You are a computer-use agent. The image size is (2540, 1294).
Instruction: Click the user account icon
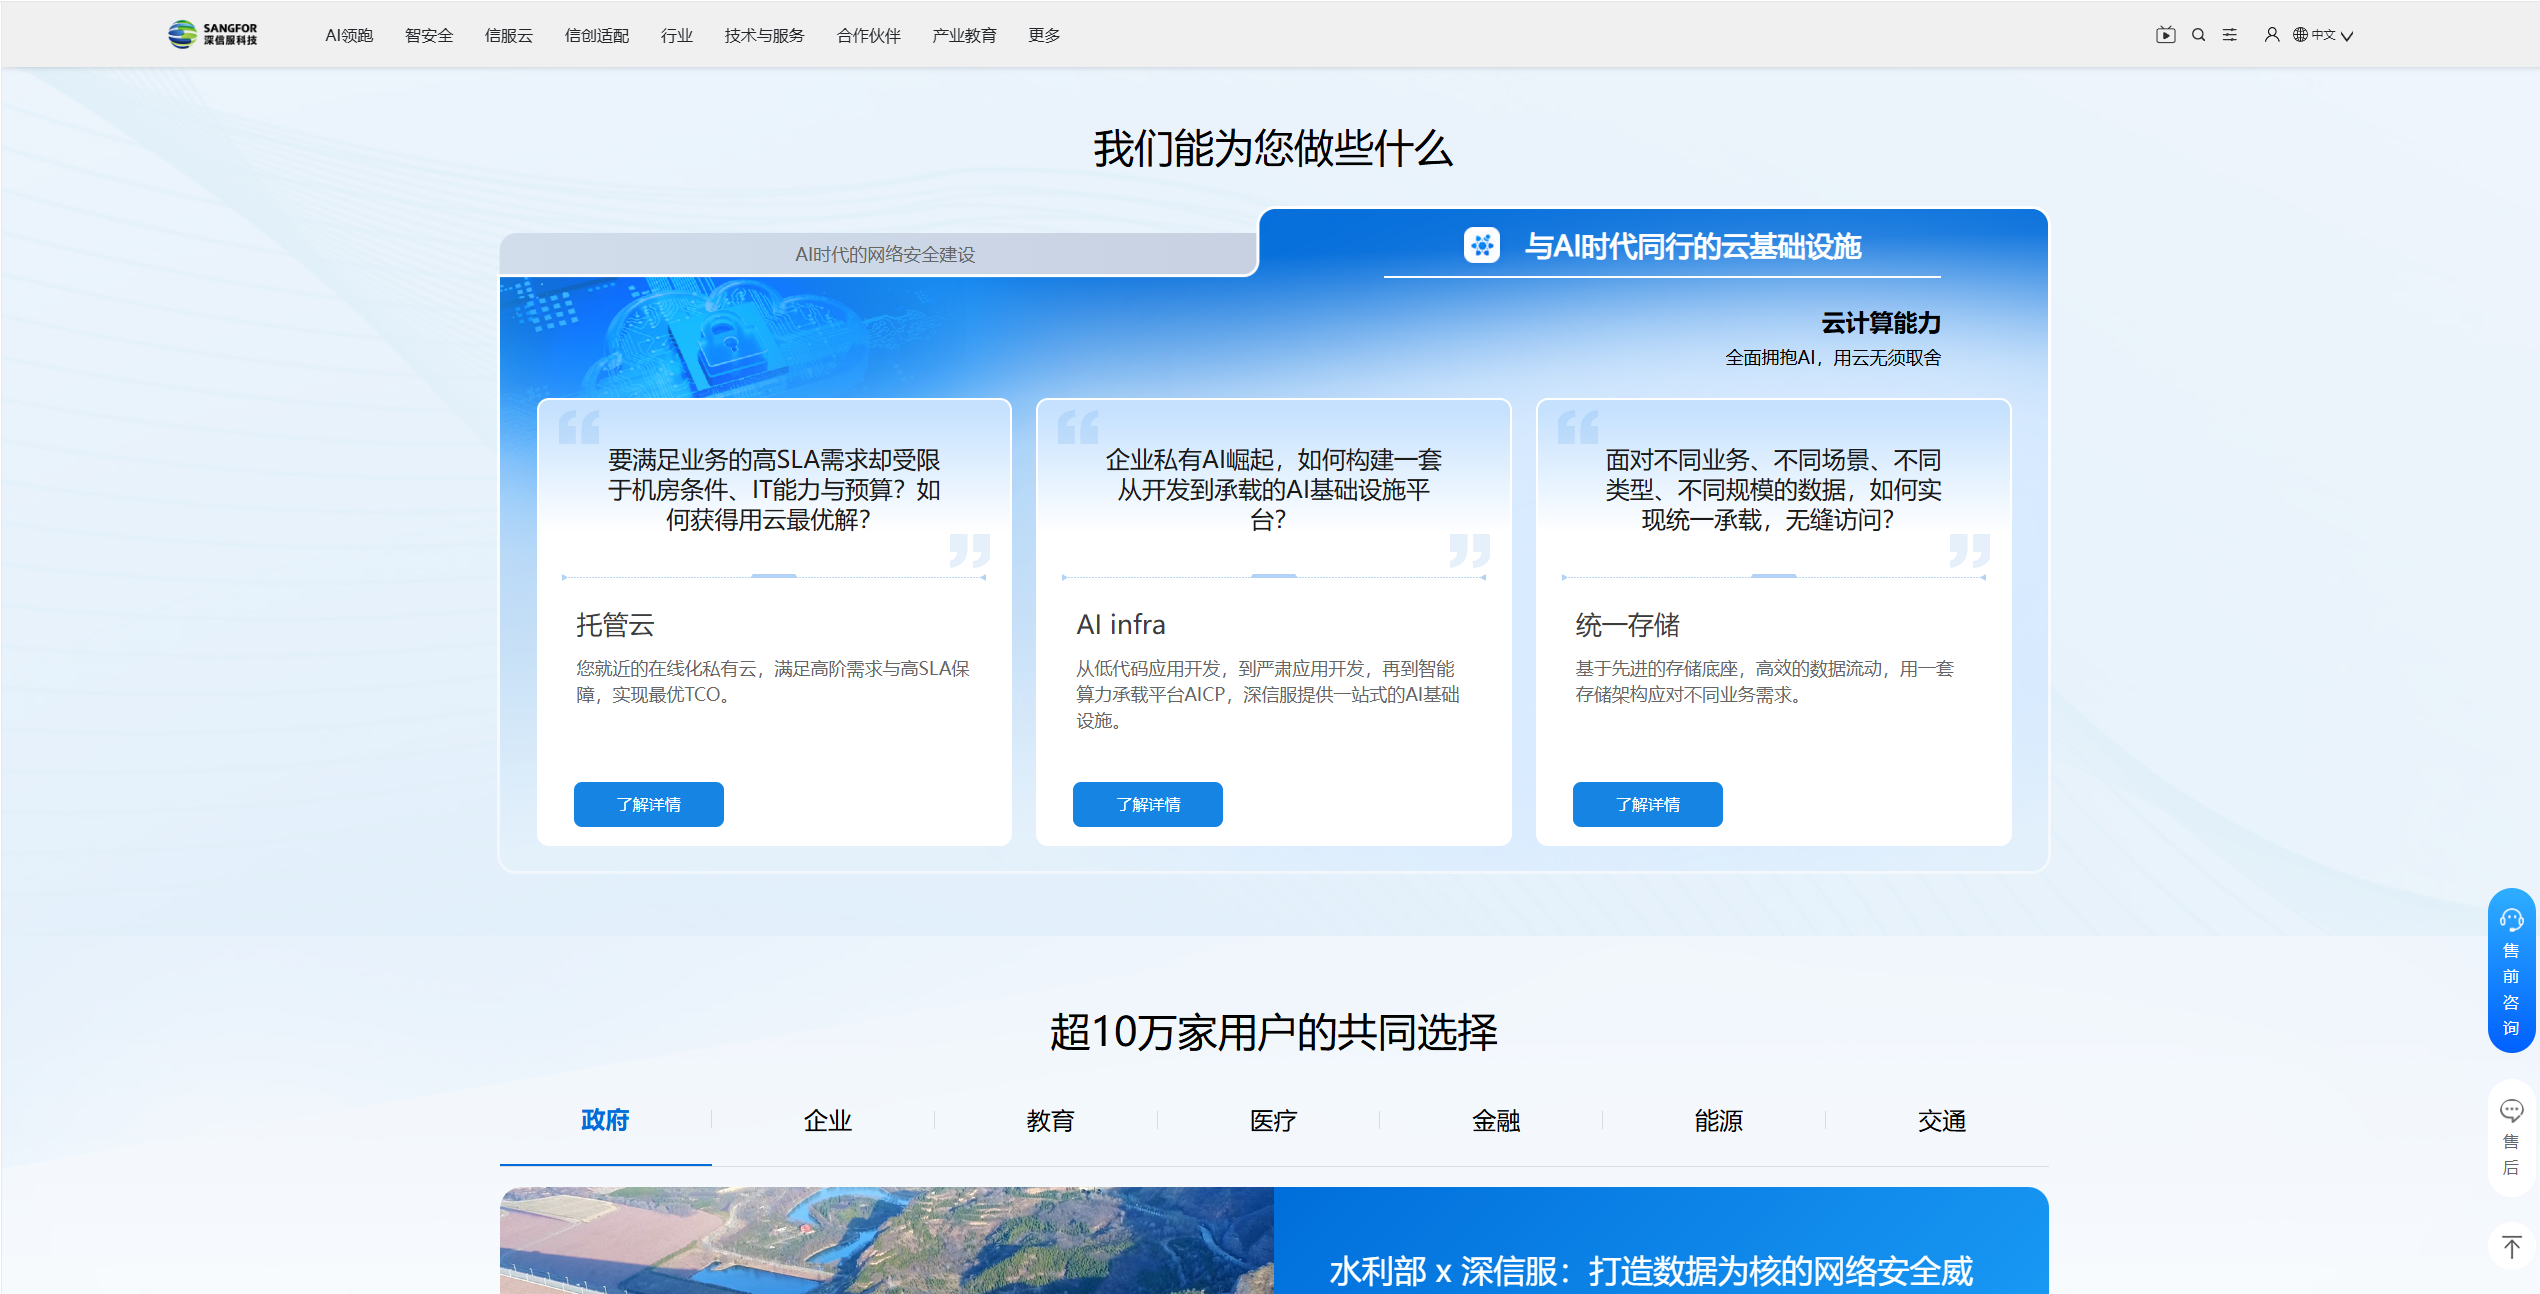click(x=2272, y=35)
